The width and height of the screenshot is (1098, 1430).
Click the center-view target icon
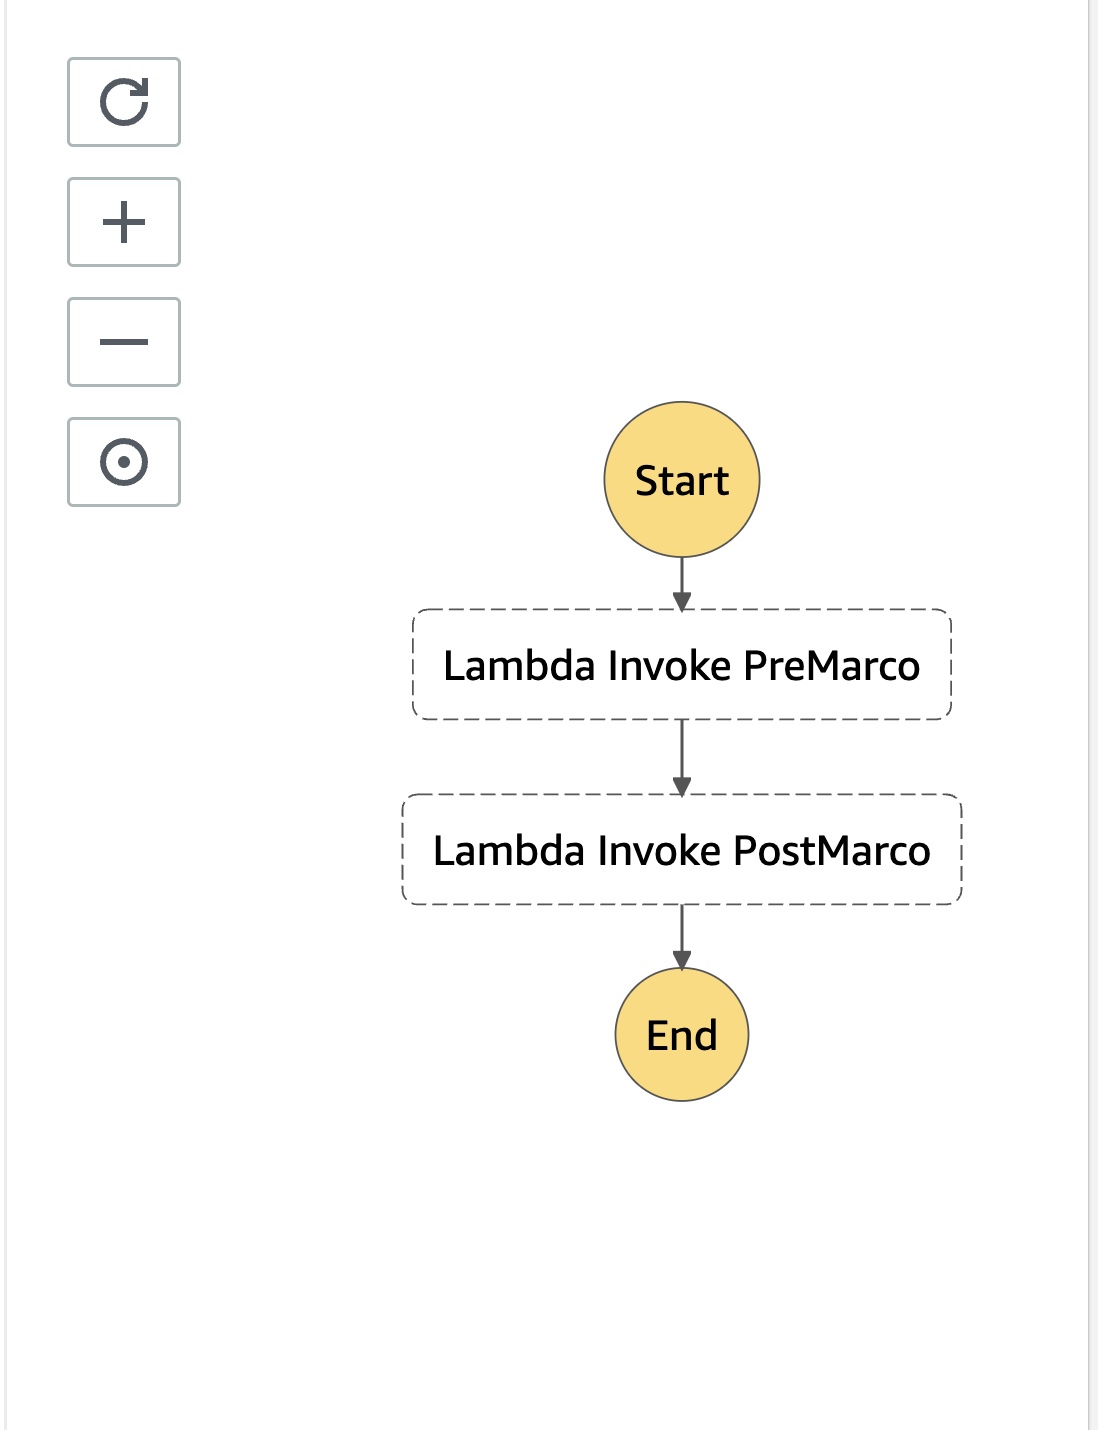click(x=123, y=461)
